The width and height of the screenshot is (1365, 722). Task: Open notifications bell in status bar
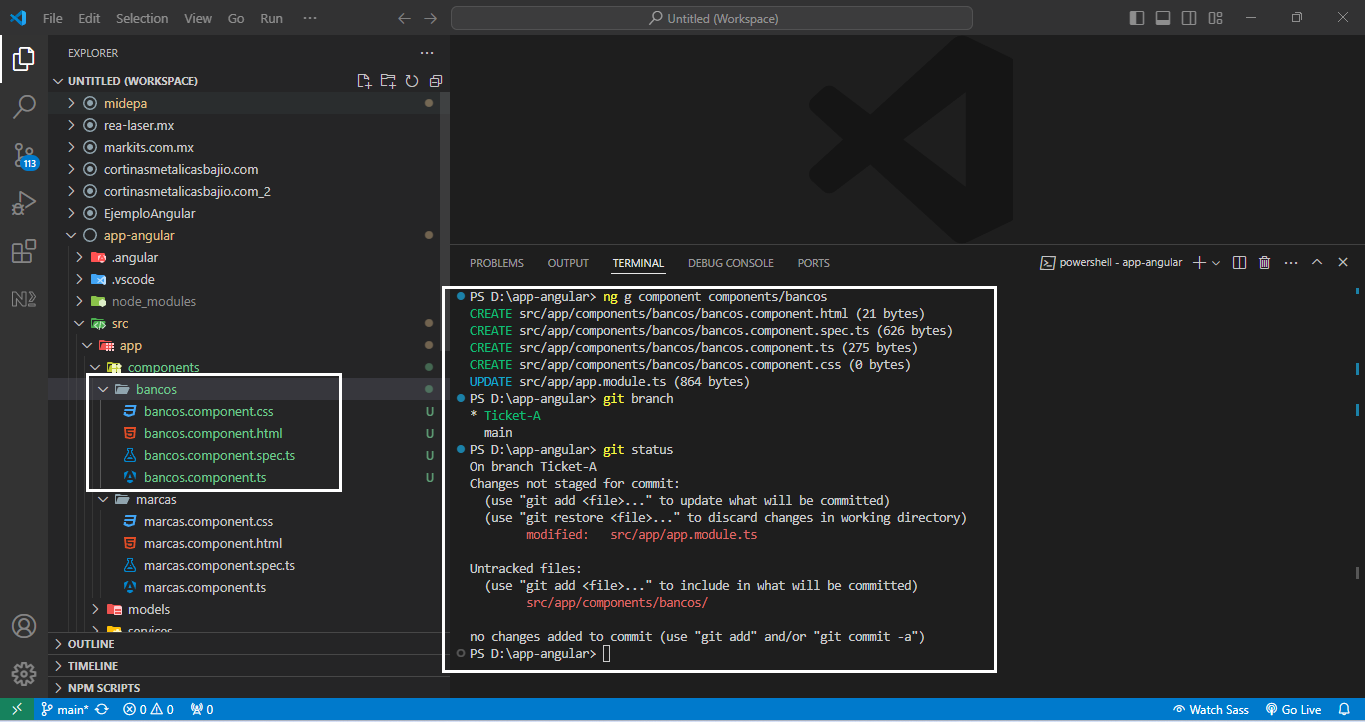1344,710
